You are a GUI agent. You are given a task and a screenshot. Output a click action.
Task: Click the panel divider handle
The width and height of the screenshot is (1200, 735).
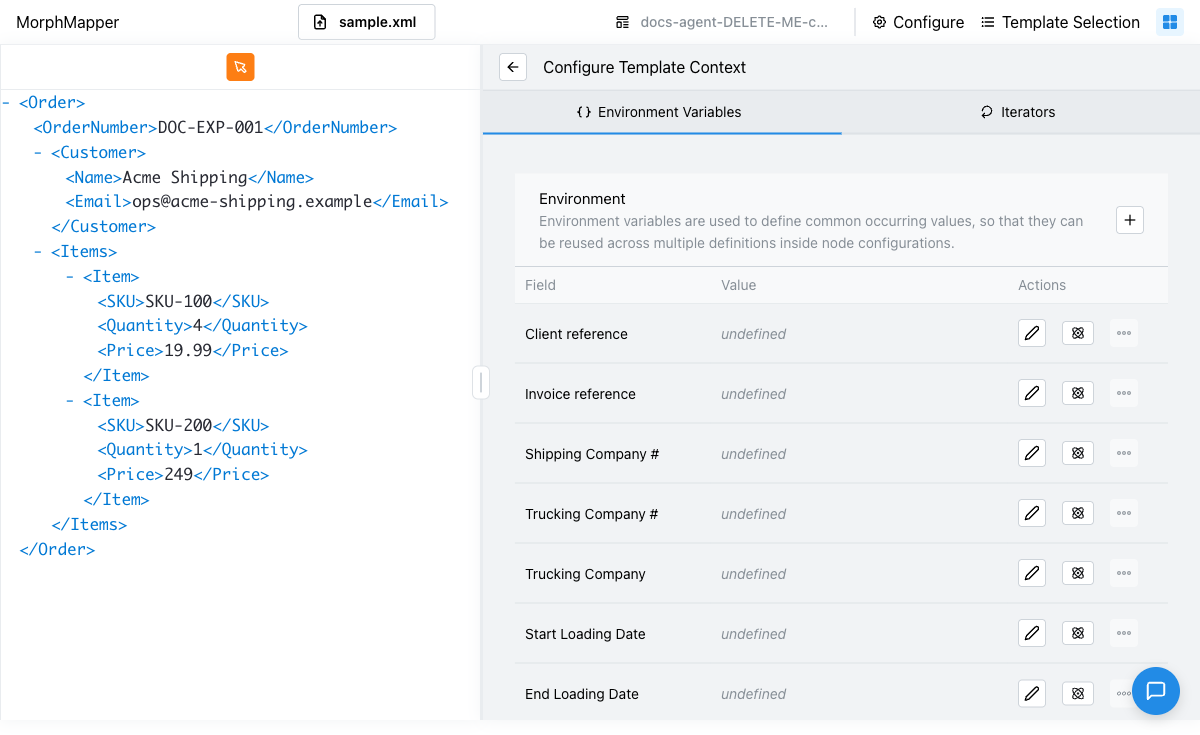pos(481,382)
